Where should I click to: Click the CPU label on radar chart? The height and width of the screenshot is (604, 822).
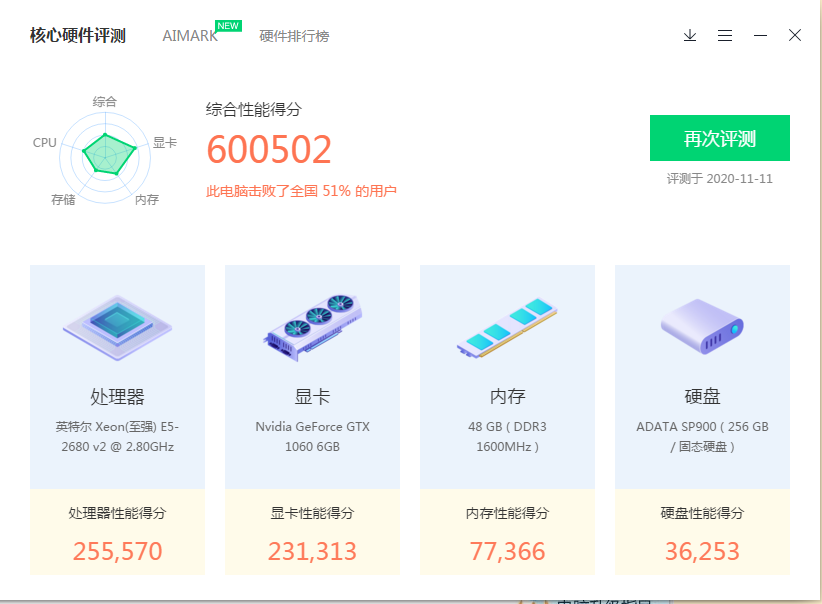pyautogui.click(x=45, y=143)
